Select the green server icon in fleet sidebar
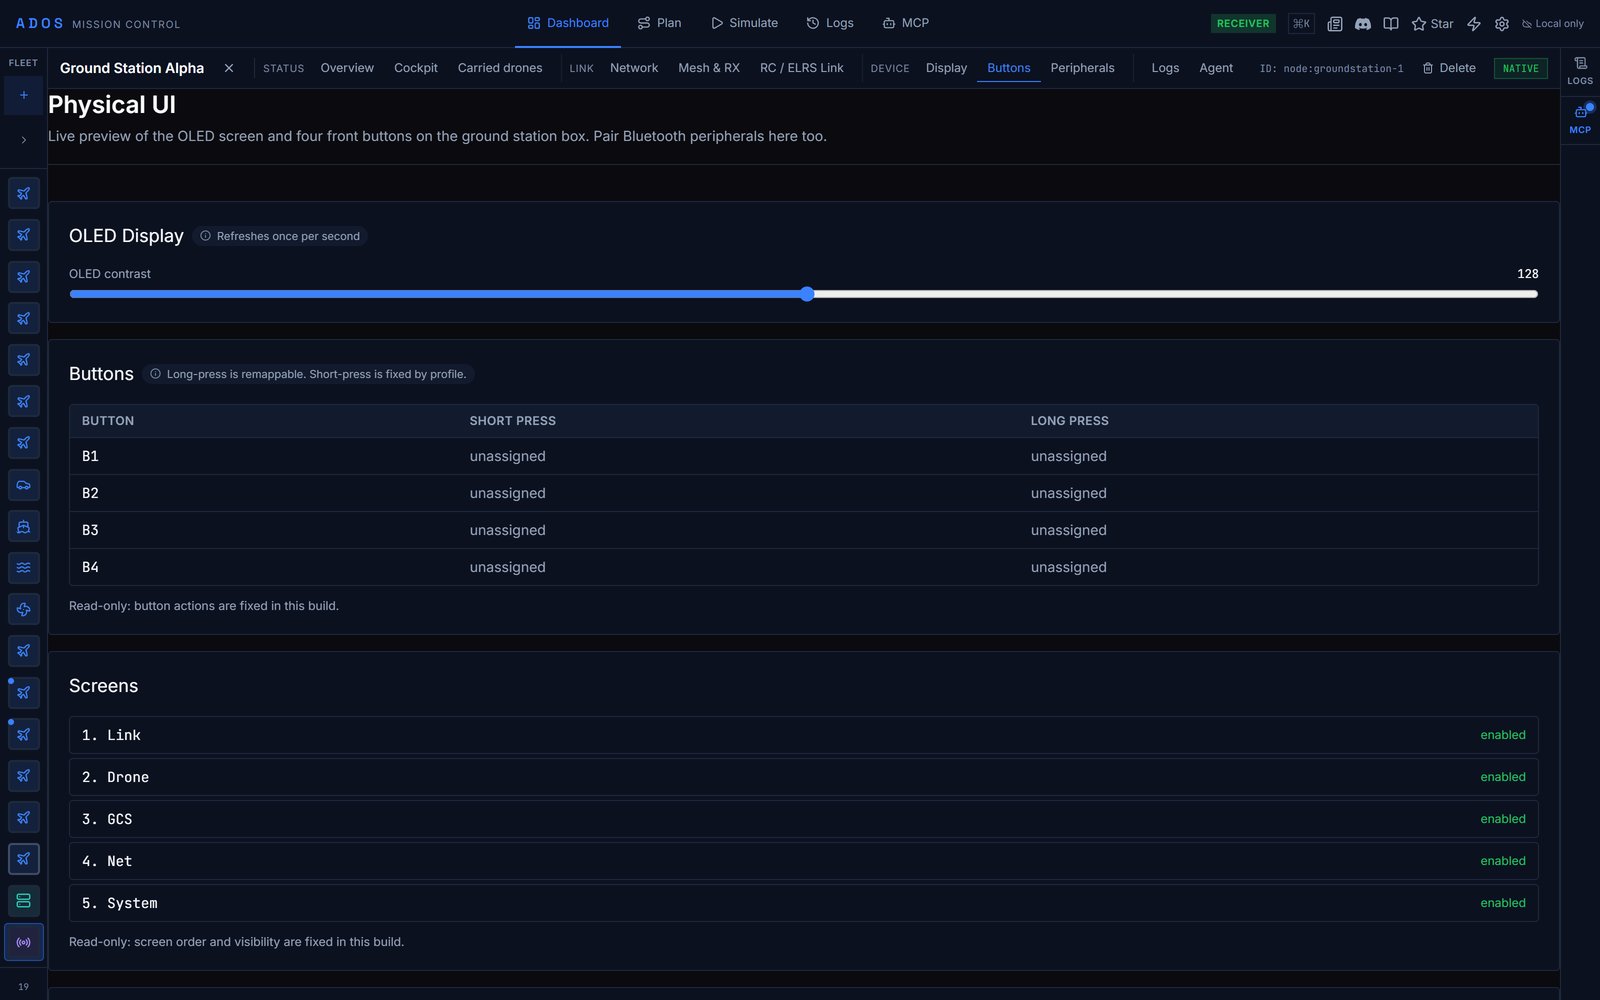 24,901
